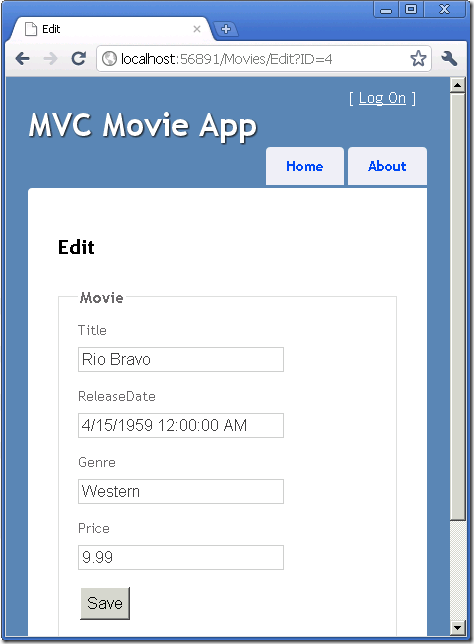Viewport: 474px width, 644px height.
Task: Click the browser forward arrow
Action: (50, 59)
